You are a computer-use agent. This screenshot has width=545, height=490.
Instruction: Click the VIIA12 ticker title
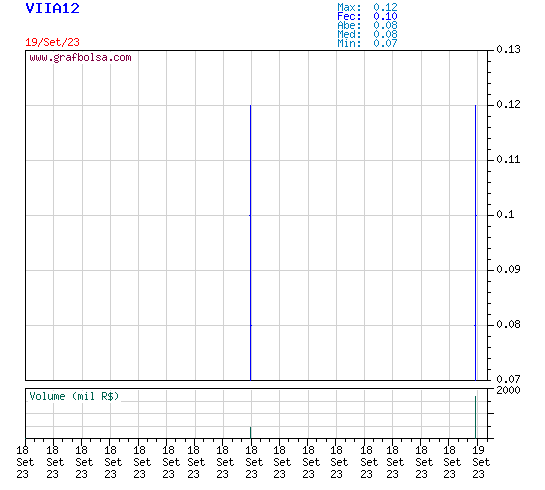[52, 8]
